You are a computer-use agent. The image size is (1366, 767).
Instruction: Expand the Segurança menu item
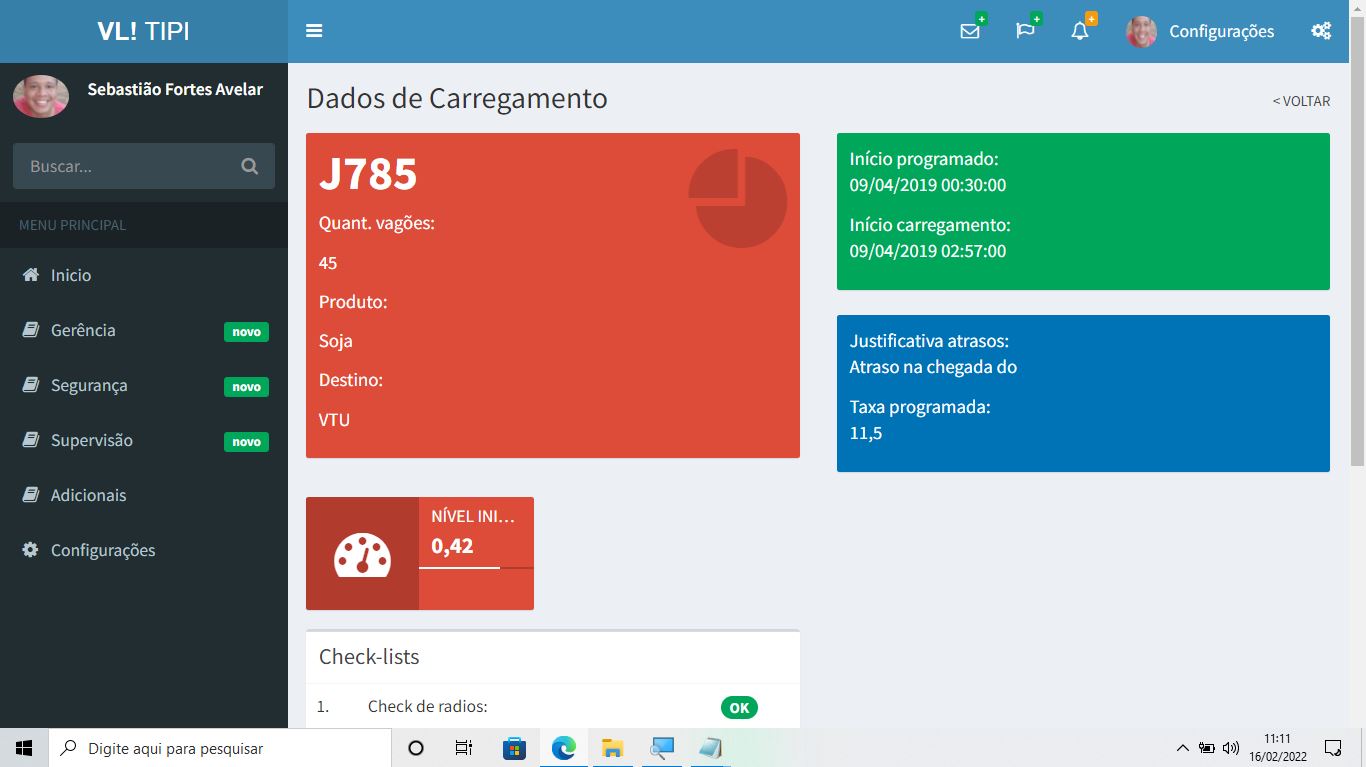89,385
